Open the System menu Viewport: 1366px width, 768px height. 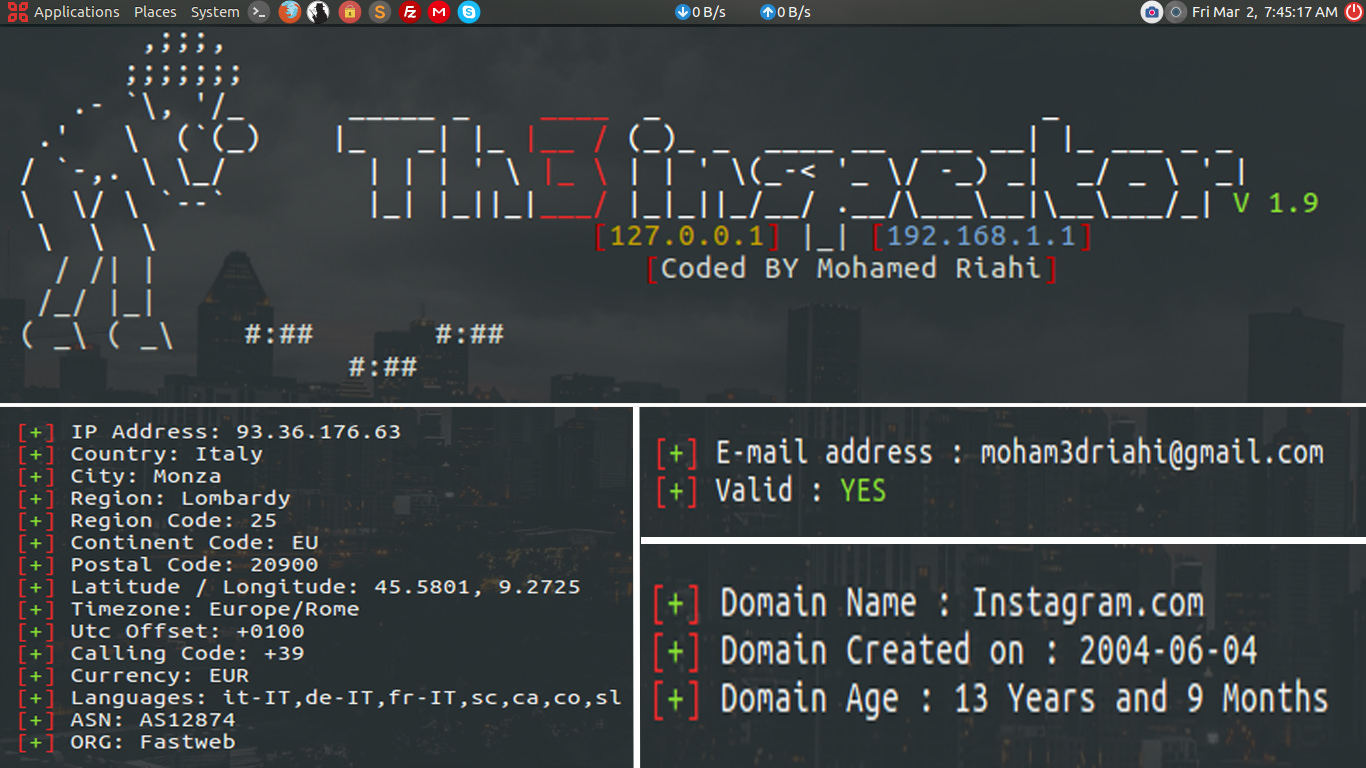[215, 12]
